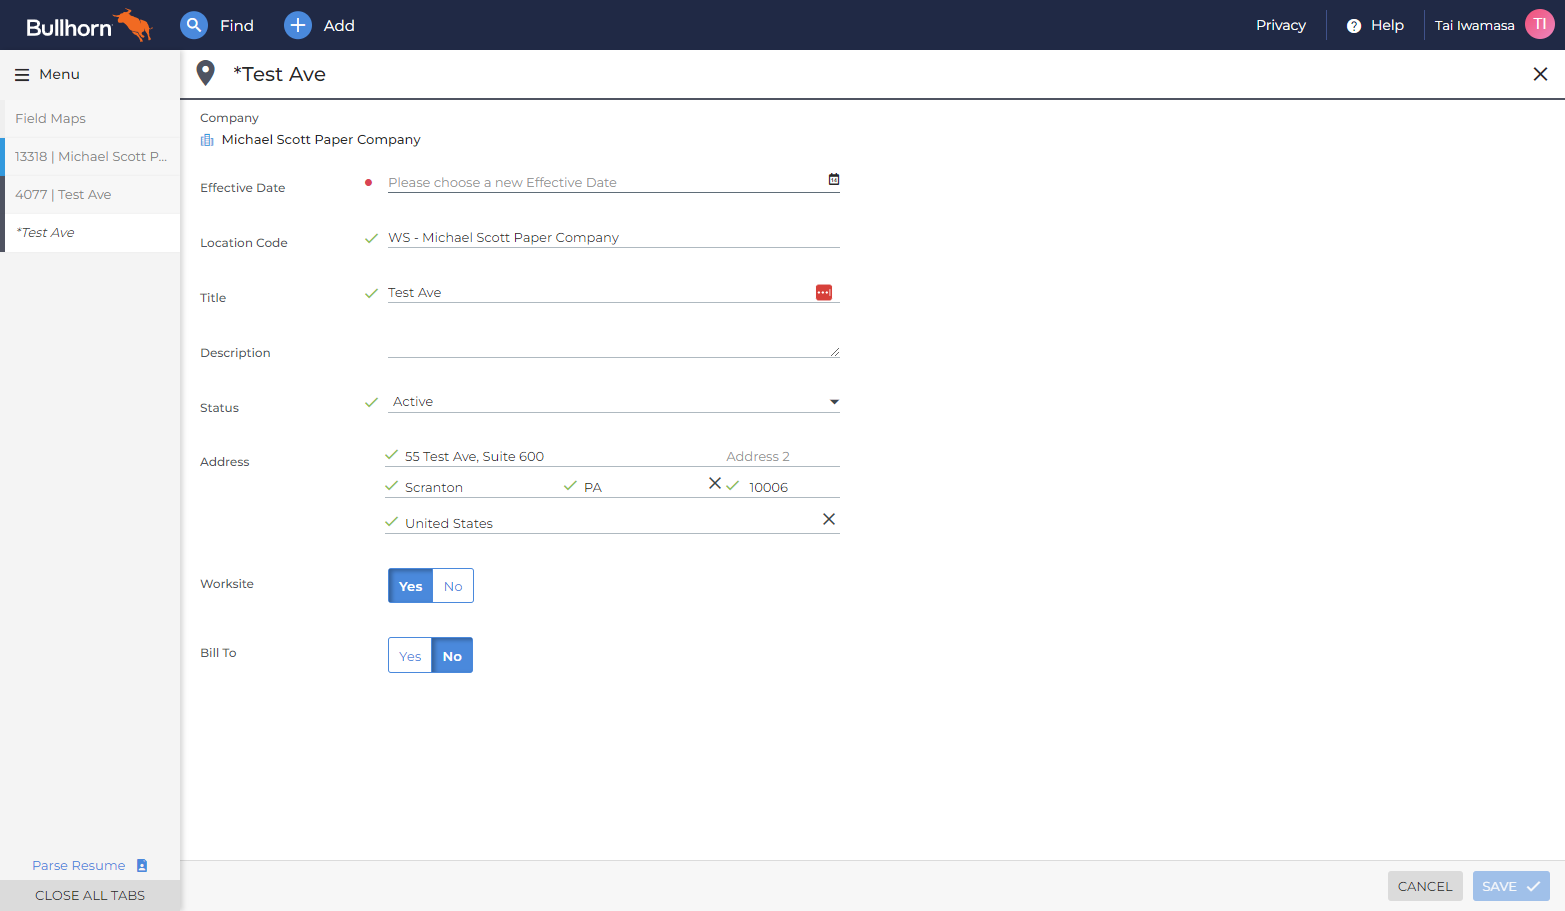Click the Tai Iwamasa username
The width and height of the screenshot is (1565, 911).
coord(1474,25)
